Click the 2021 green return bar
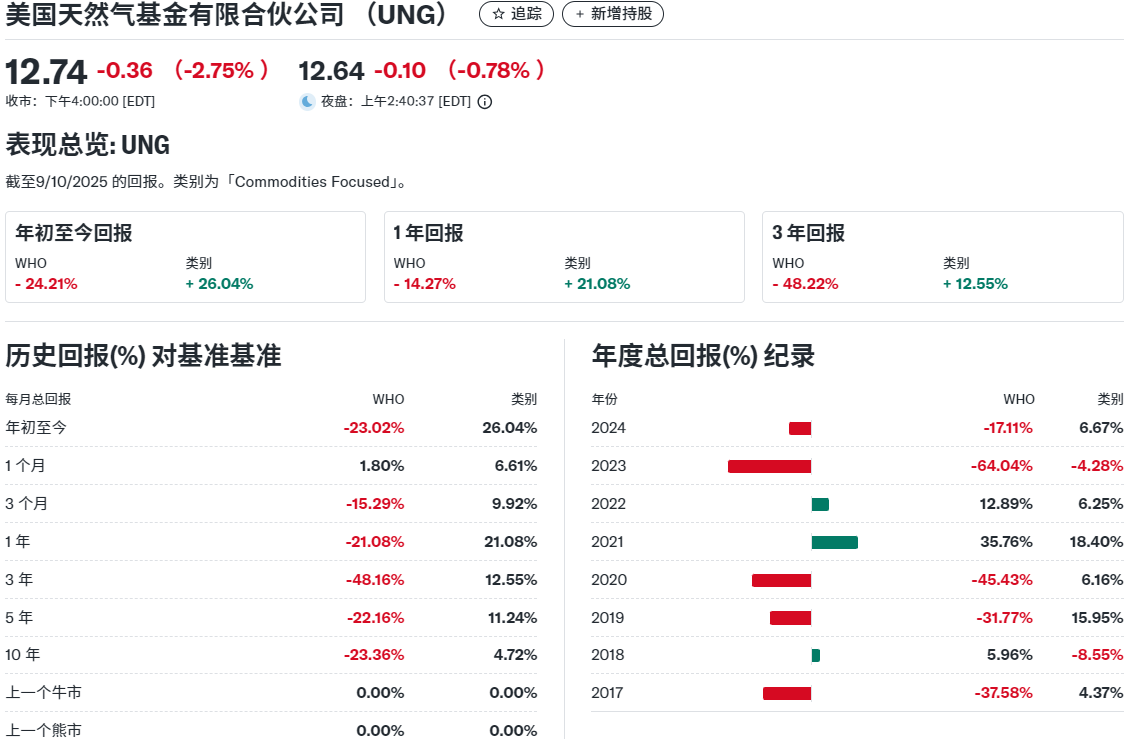The image size is (1144, 739). tap(834, 542)
